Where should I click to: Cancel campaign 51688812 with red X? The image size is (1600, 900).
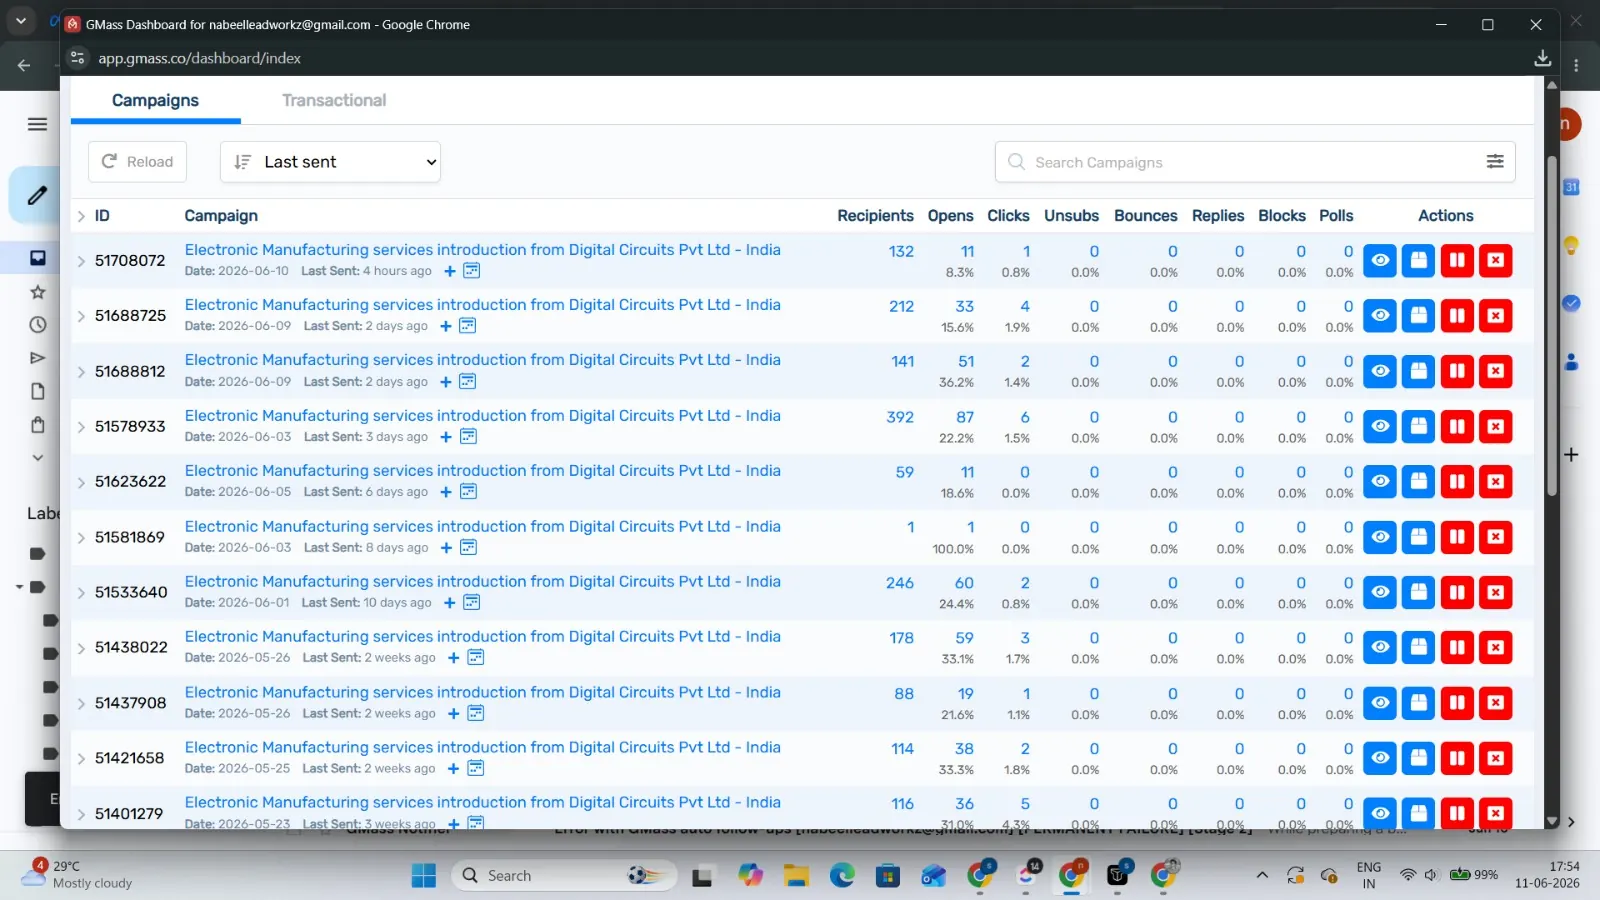pos(1495,371)
